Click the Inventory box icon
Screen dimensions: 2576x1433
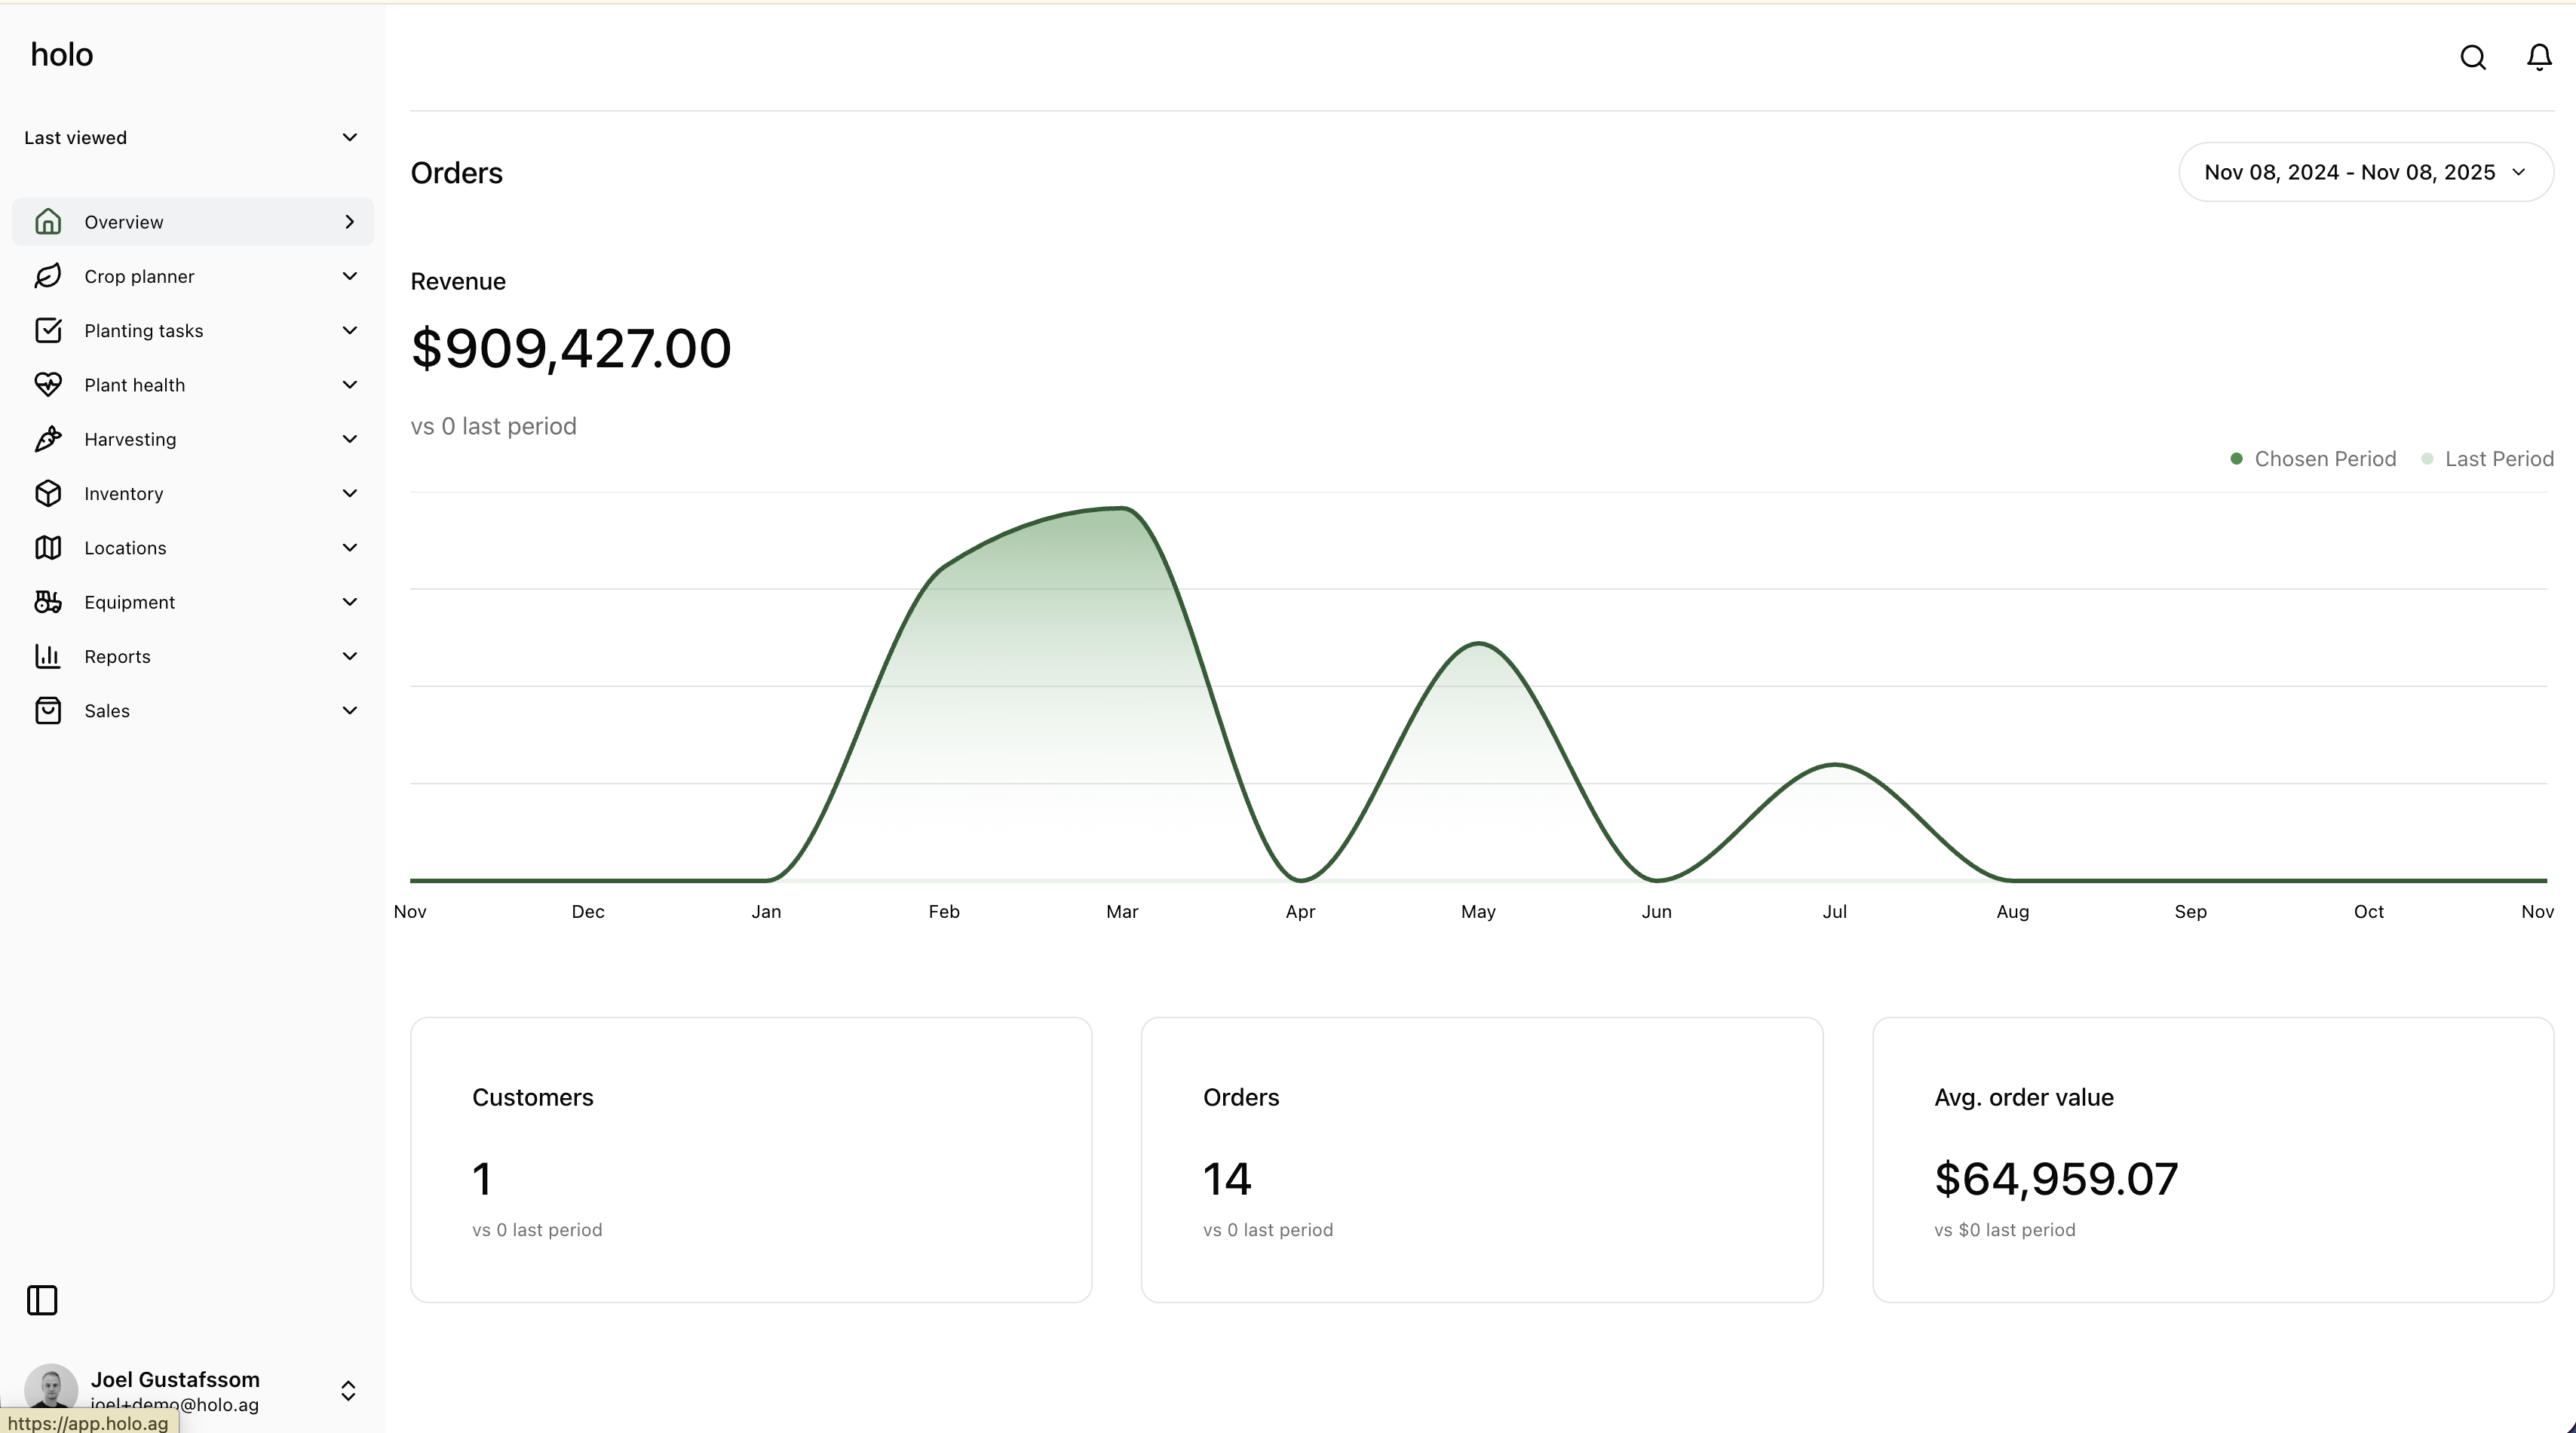(48, 493)
